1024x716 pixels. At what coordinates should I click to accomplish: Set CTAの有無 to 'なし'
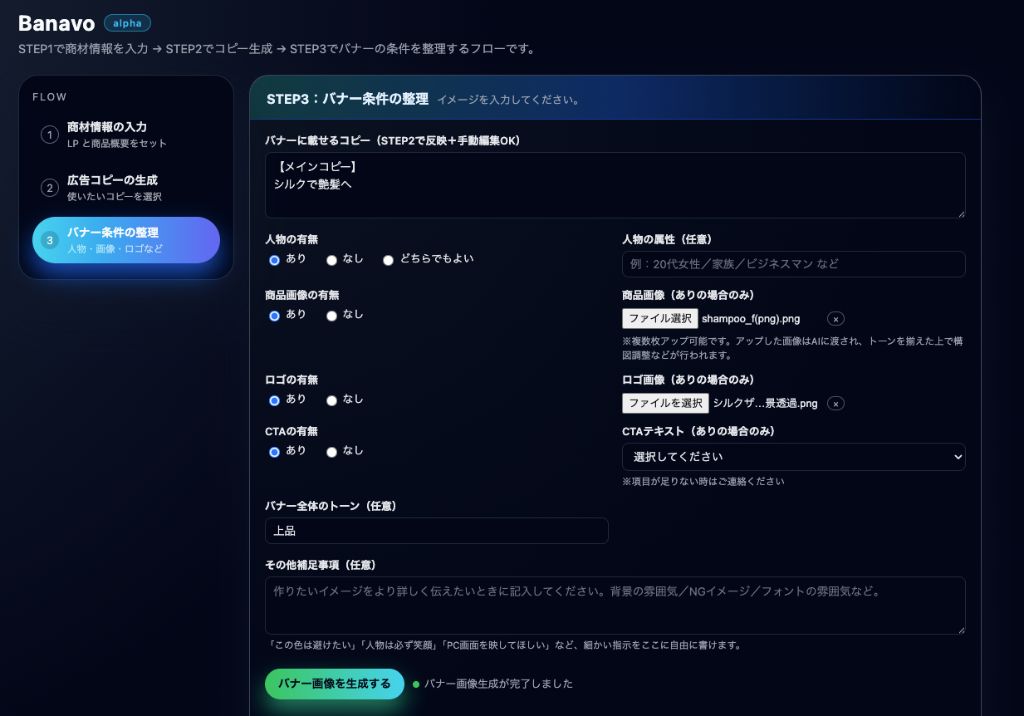click(332, 452)
